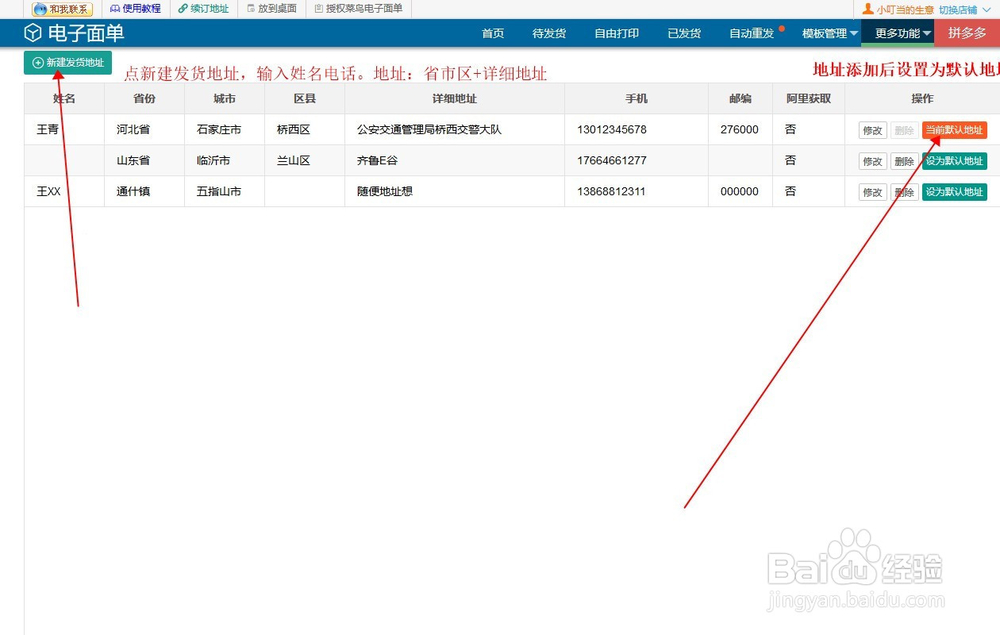Viewport: 1000px width, 635px height.
Task: Click the 续订地址 renewal icon
Action: [201, 8]
